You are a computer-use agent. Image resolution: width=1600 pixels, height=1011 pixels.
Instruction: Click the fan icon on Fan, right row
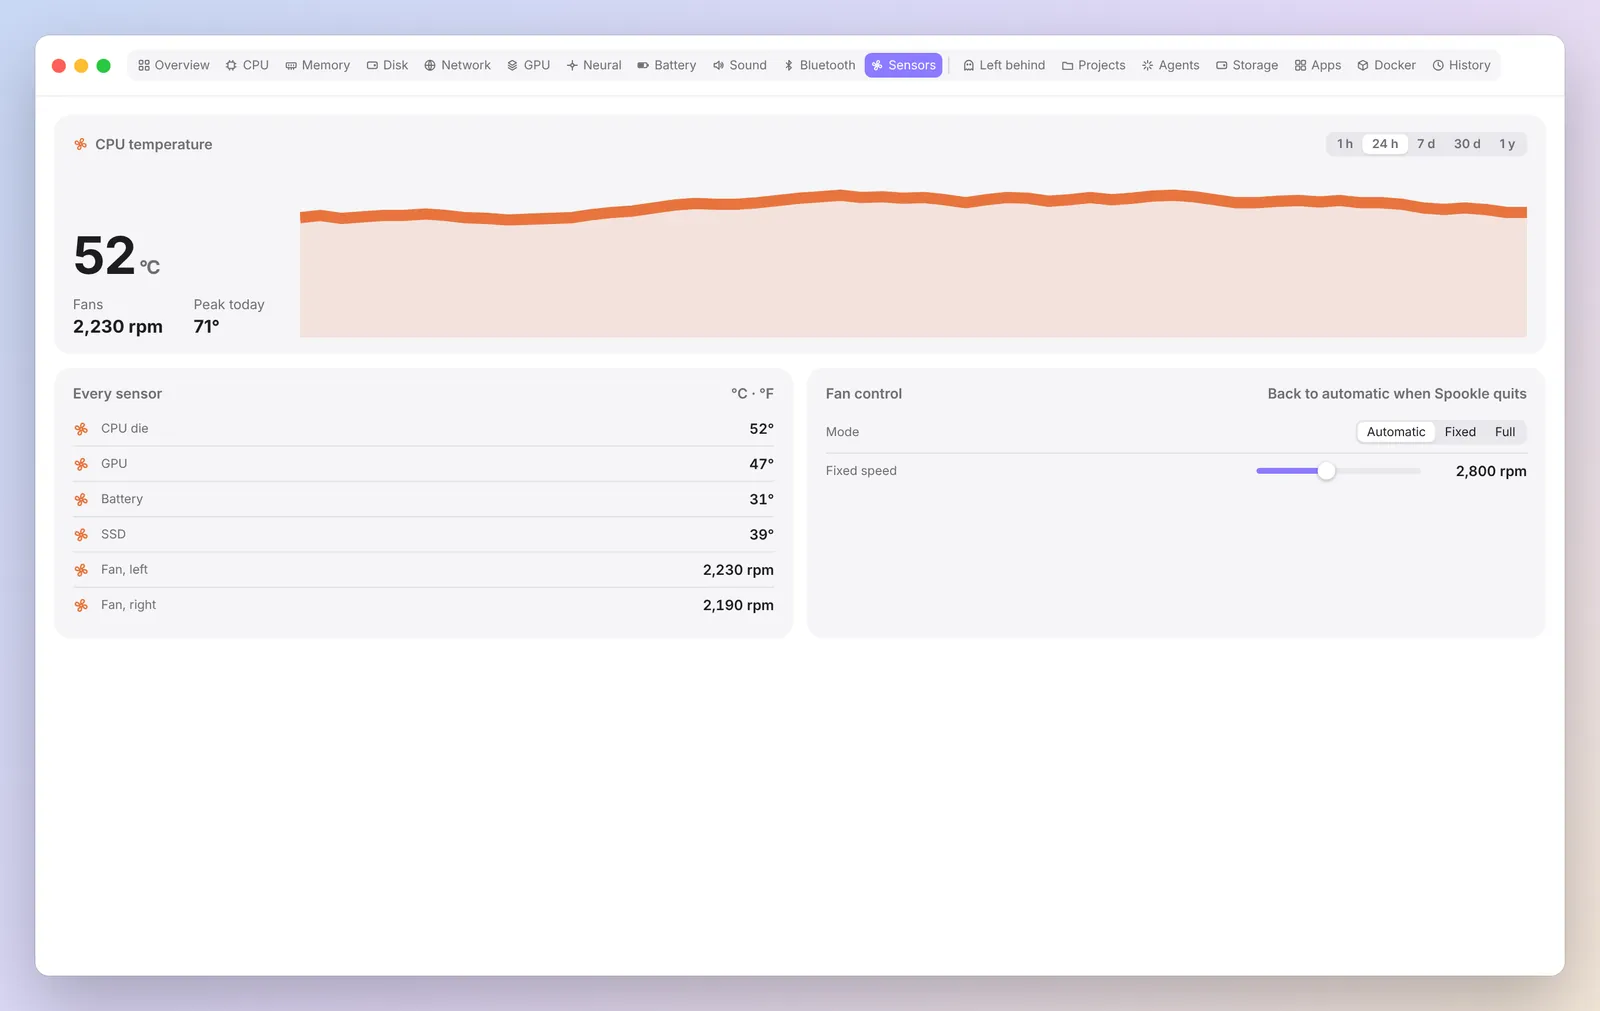pos(81,605)
